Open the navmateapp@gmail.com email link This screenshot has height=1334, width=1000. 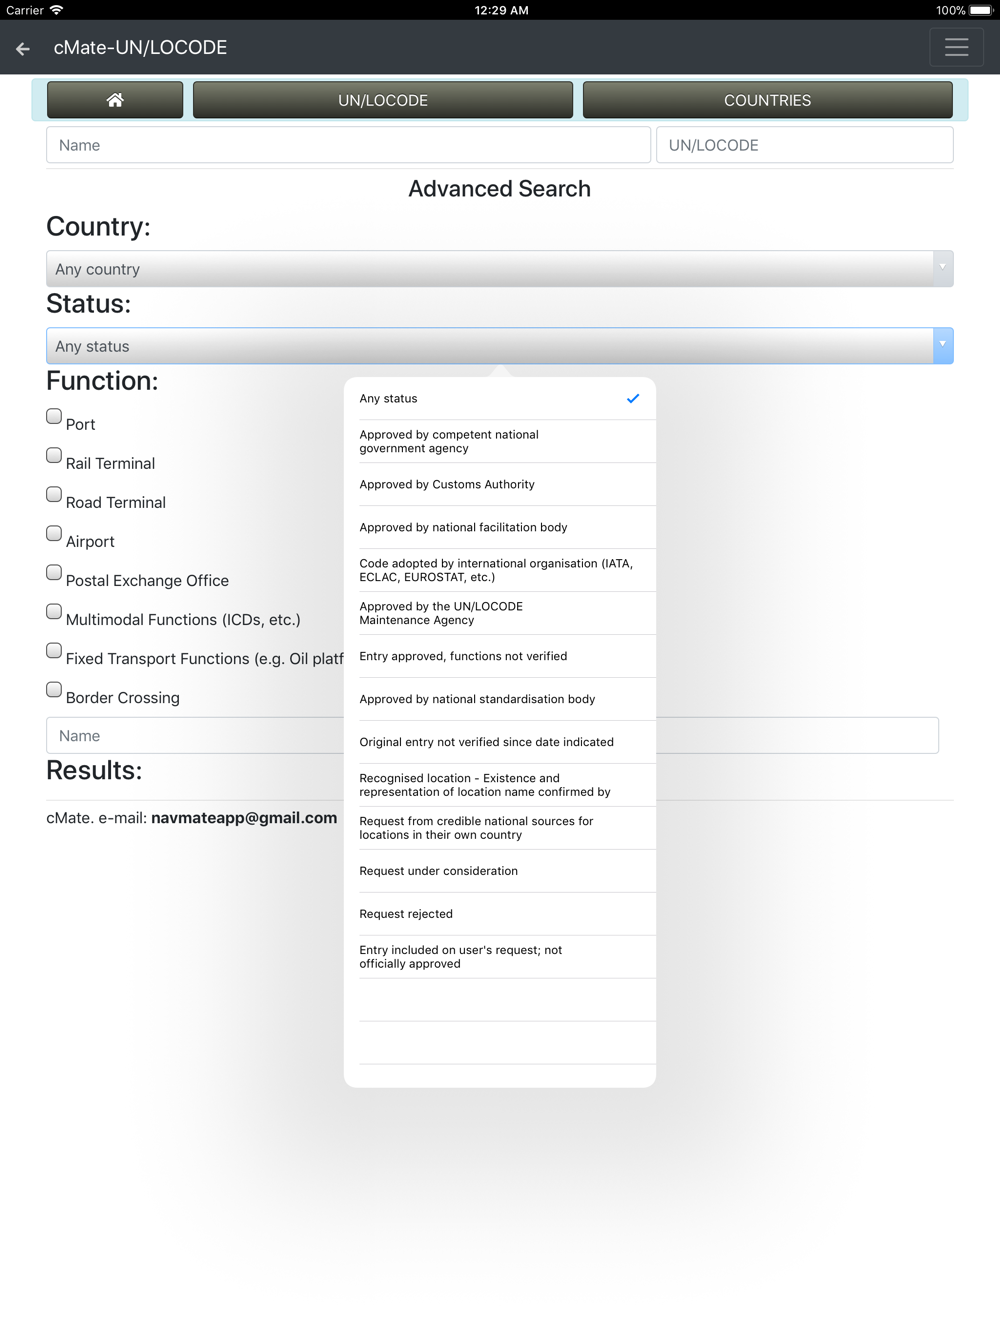pos(244,818)
